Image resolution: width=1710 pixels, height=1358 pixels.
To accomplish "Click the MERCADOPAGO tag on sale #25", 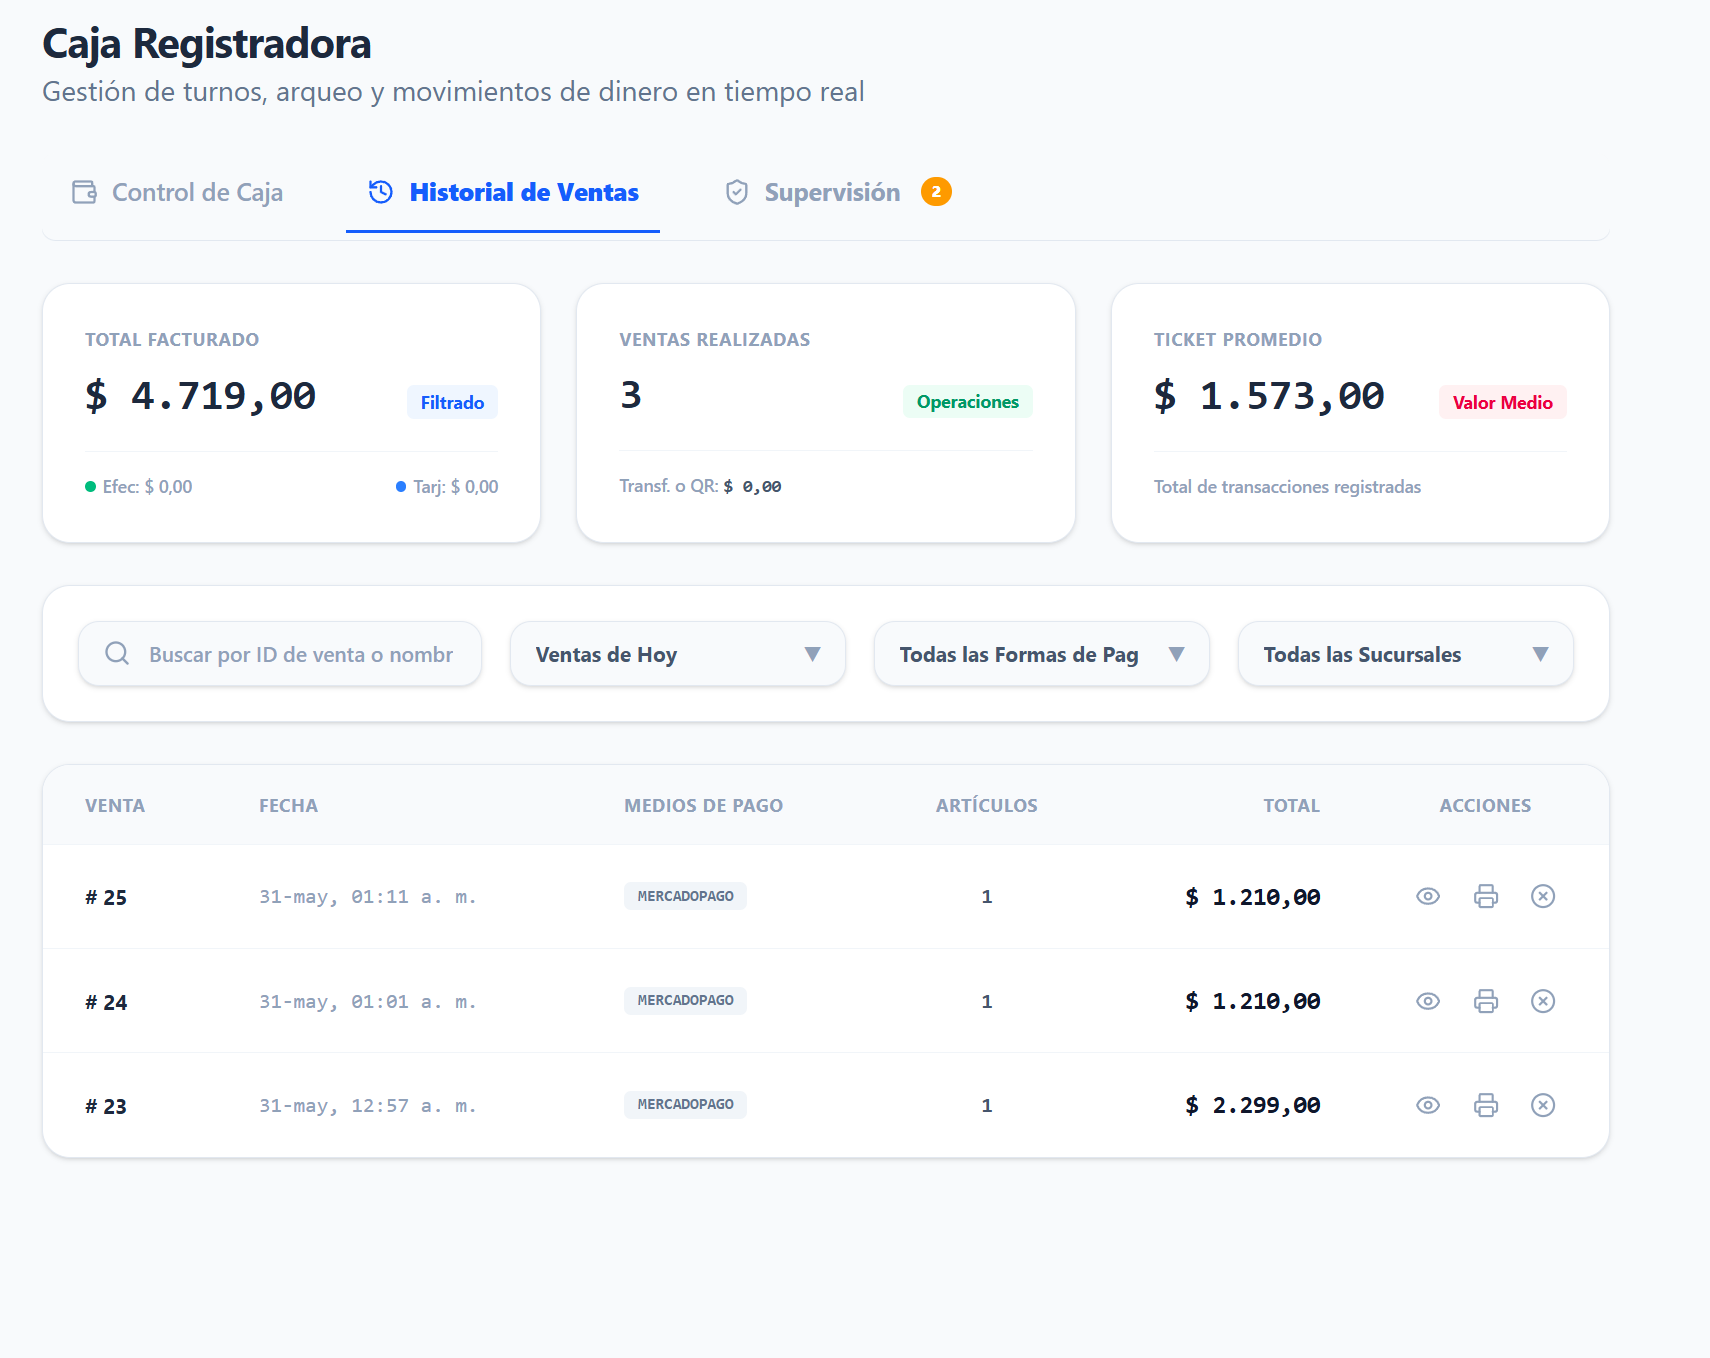I will pyautogui.click(x=686, y=896).
